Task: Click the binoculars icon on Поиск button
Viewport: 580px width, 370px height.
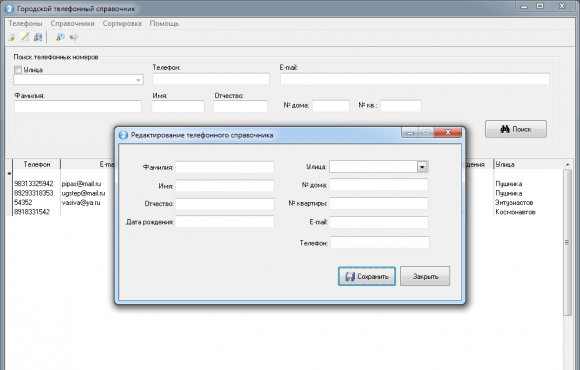Action: tap(505, 129)
